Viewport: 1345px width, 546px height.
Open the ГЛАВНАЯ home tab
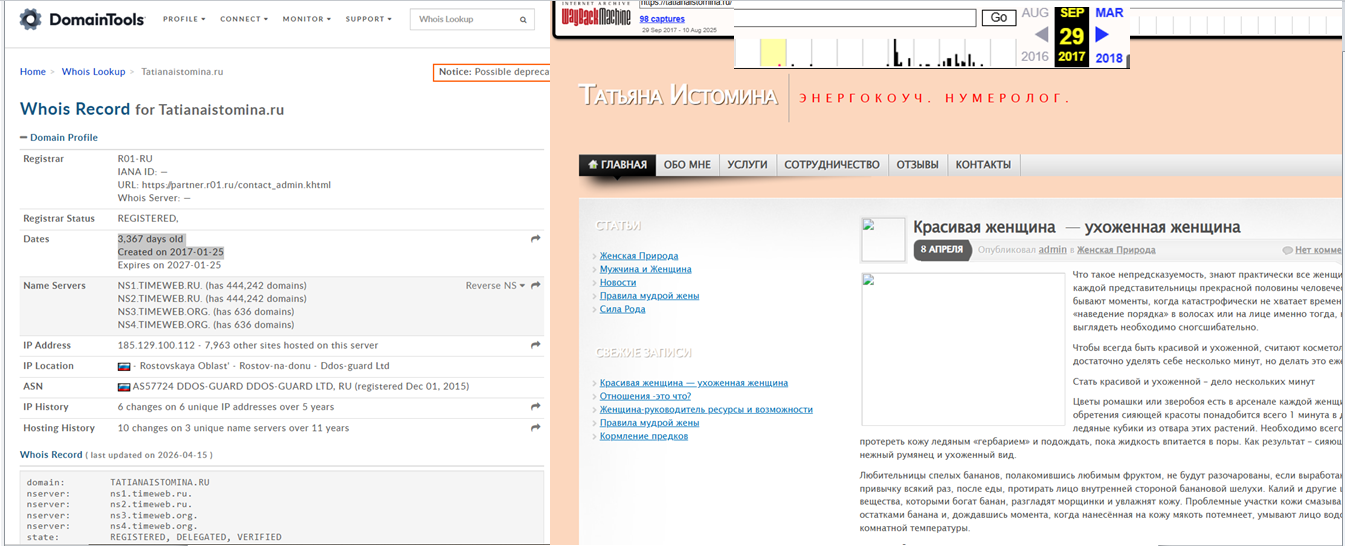point(617,164)
